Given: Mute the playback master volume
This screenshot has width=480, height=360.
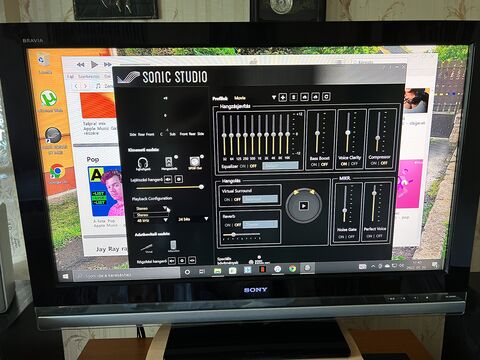Looking at the screenshot, I should (168, 179).
